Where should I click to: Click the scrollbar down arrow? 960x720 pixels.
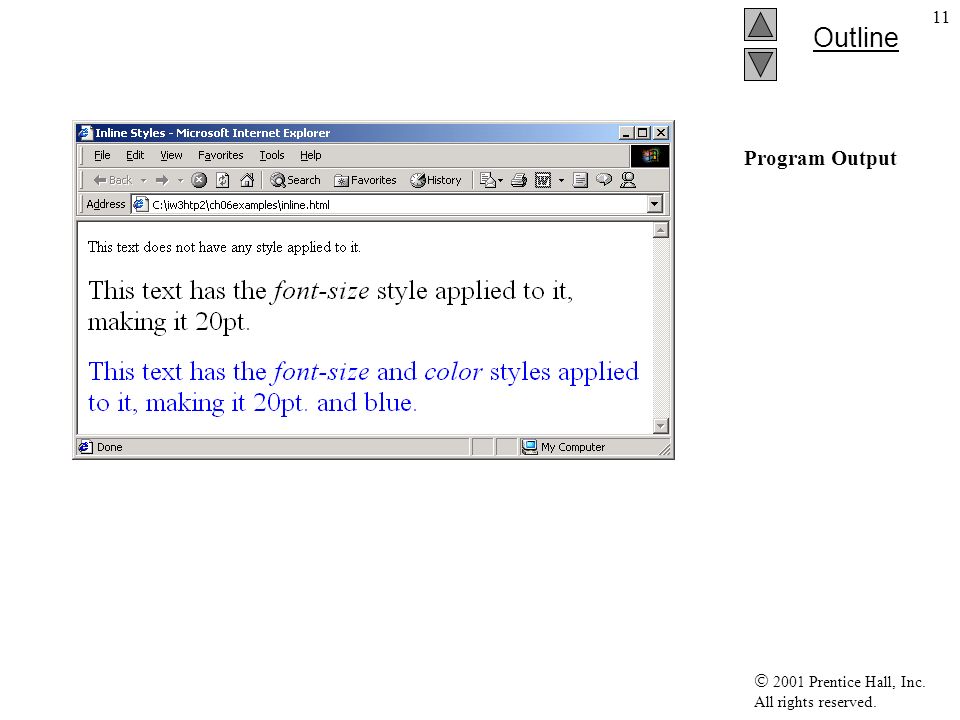[660, 426]
